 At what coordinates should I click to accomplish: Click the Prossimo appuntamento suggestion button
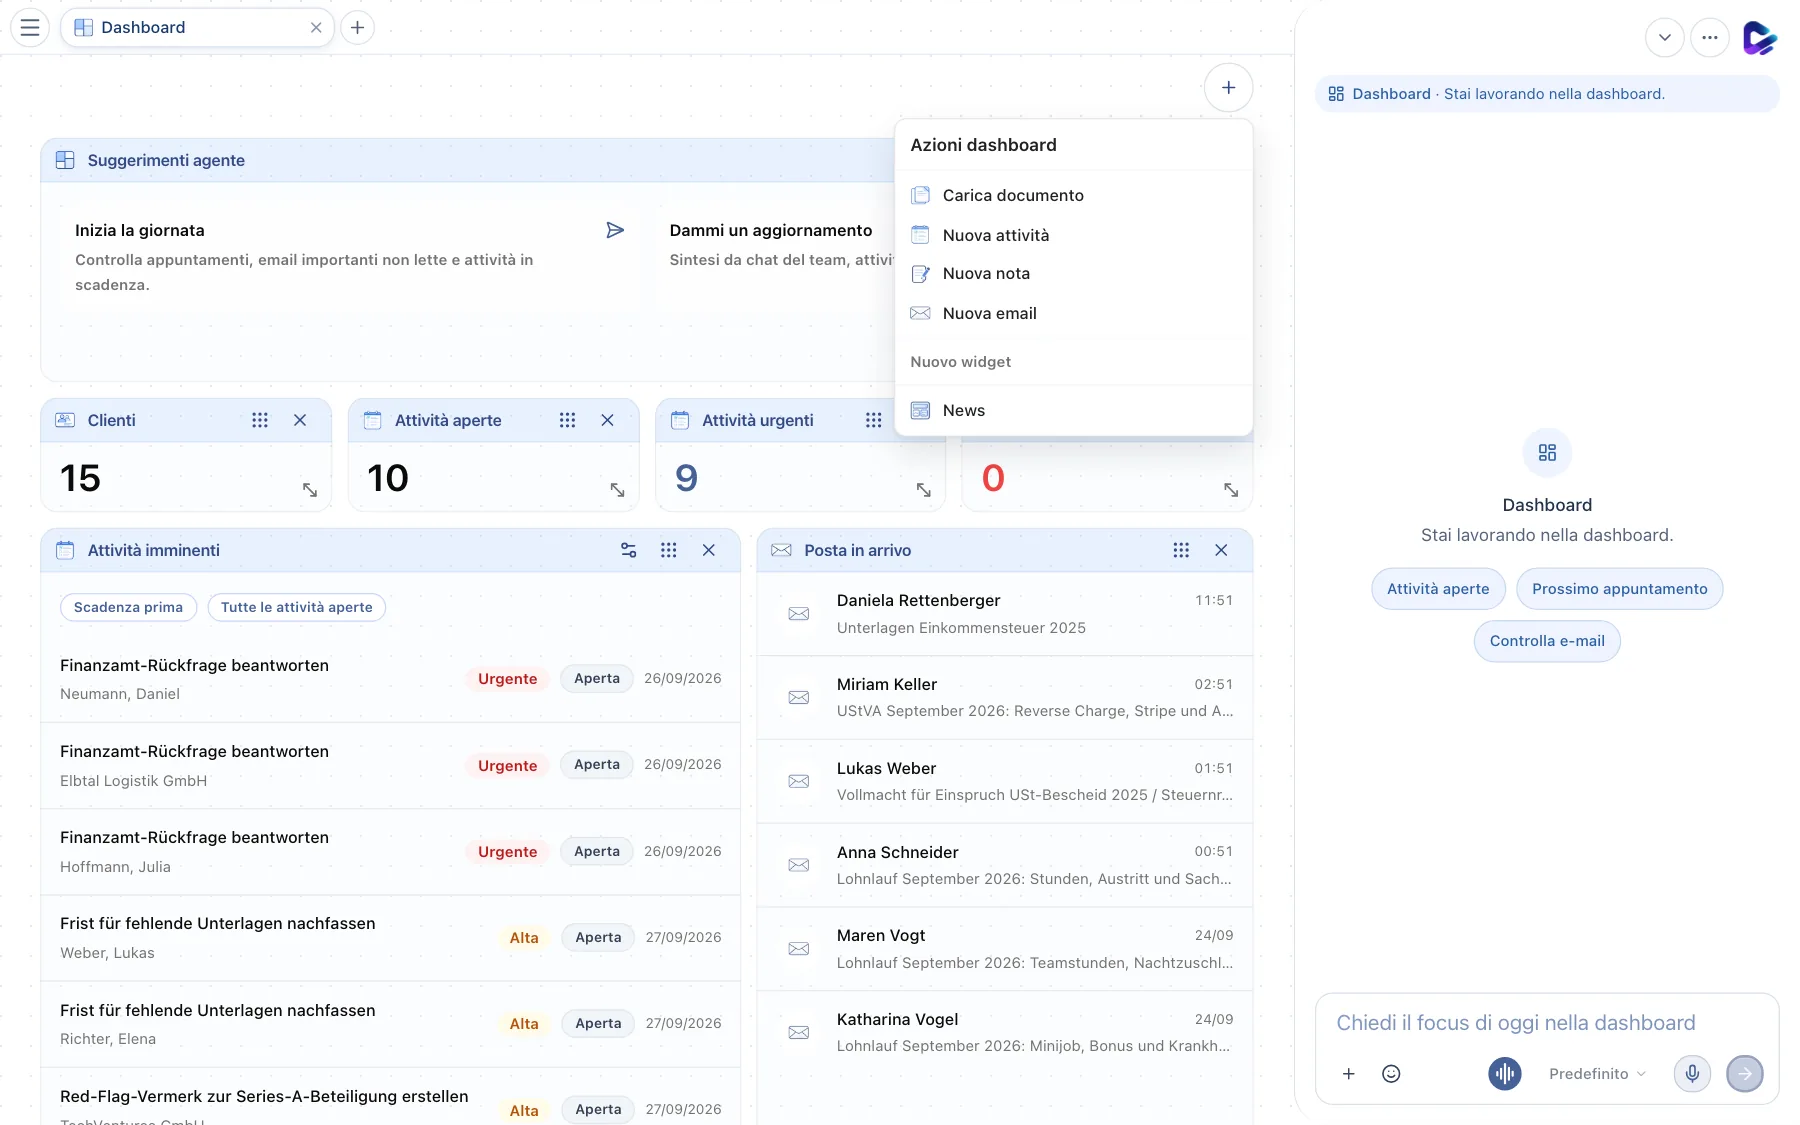click(1619, 589)
